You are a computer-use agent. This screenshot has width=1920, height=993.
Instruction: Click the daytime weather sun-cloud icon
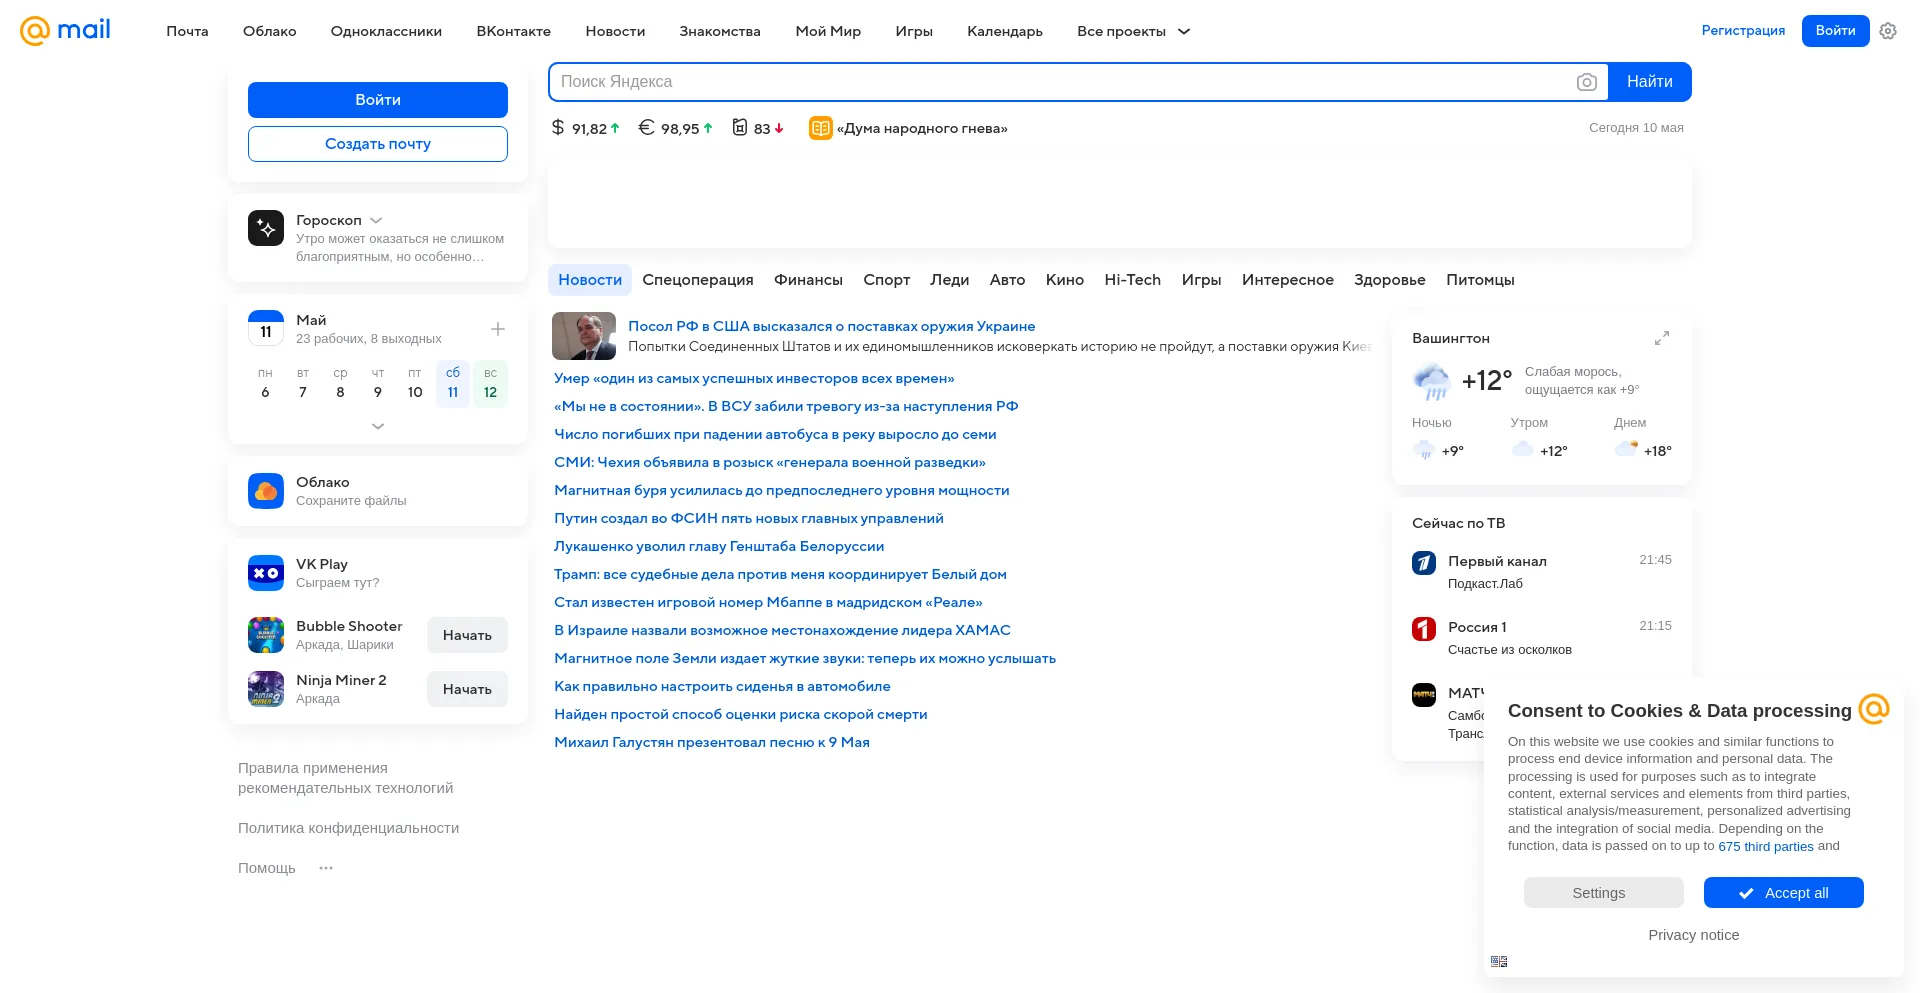tap(1627, 449)
